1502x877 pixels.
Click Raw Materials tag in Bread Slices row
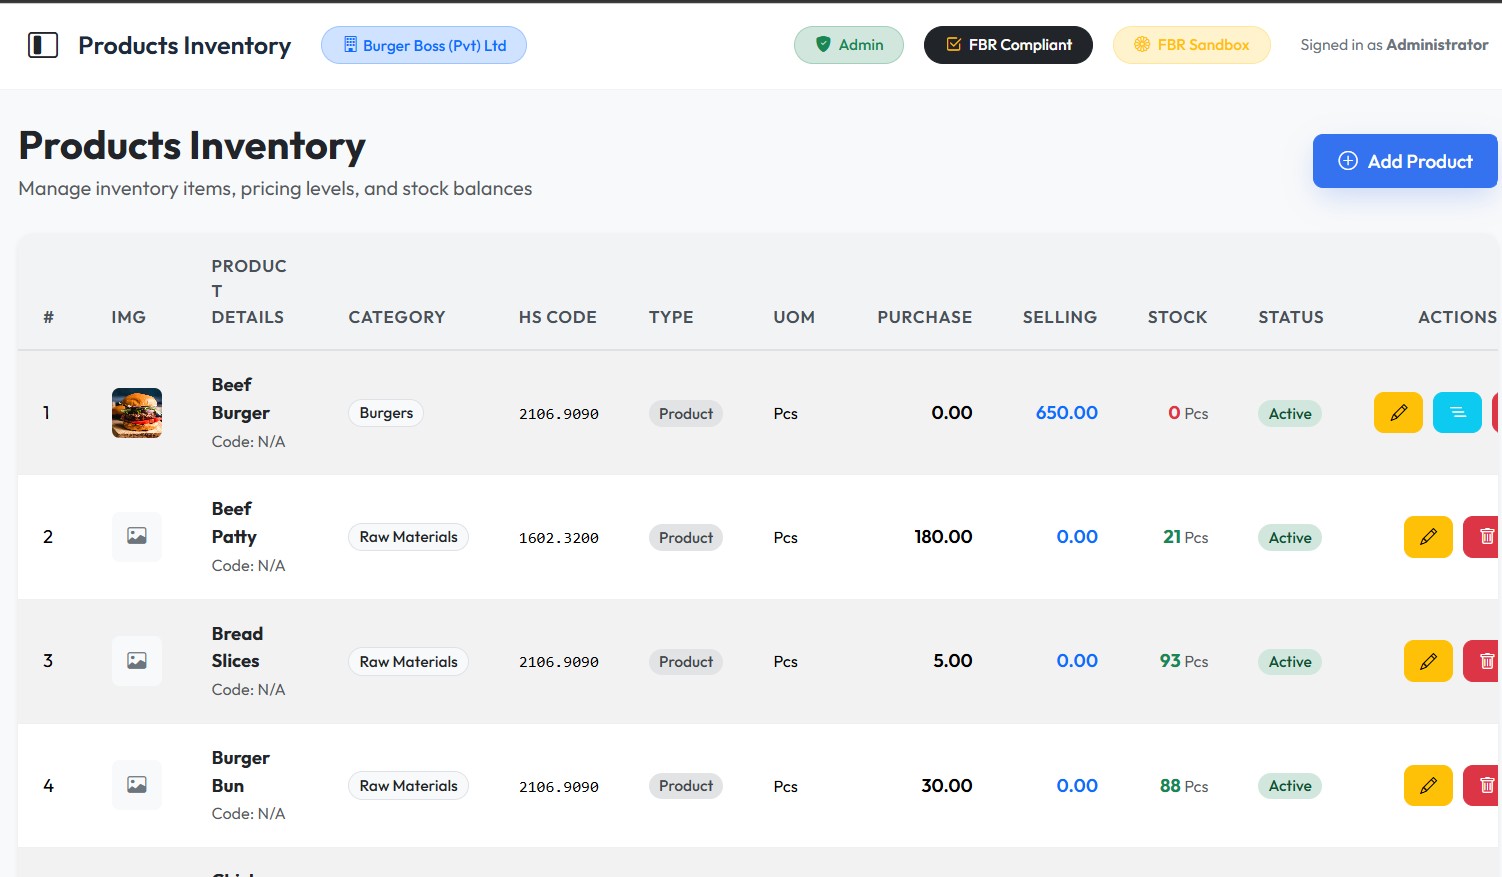[x=408, y=662]
